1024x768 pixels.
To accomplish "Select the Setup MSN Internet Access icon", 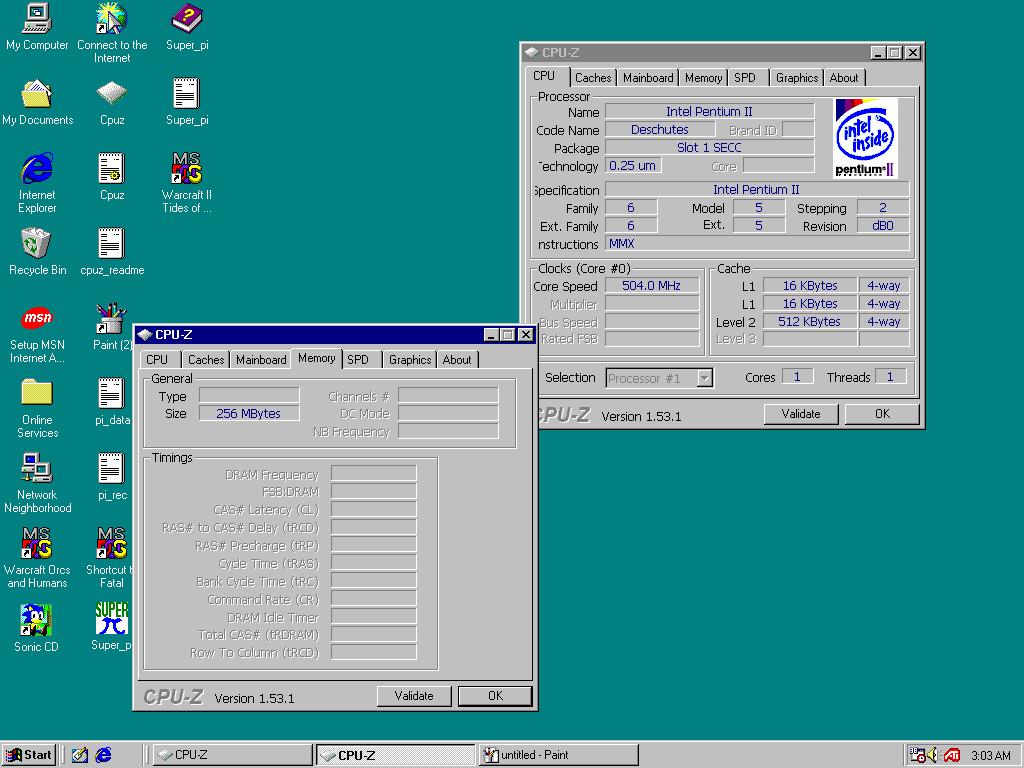I will click(x=37, y=333).
